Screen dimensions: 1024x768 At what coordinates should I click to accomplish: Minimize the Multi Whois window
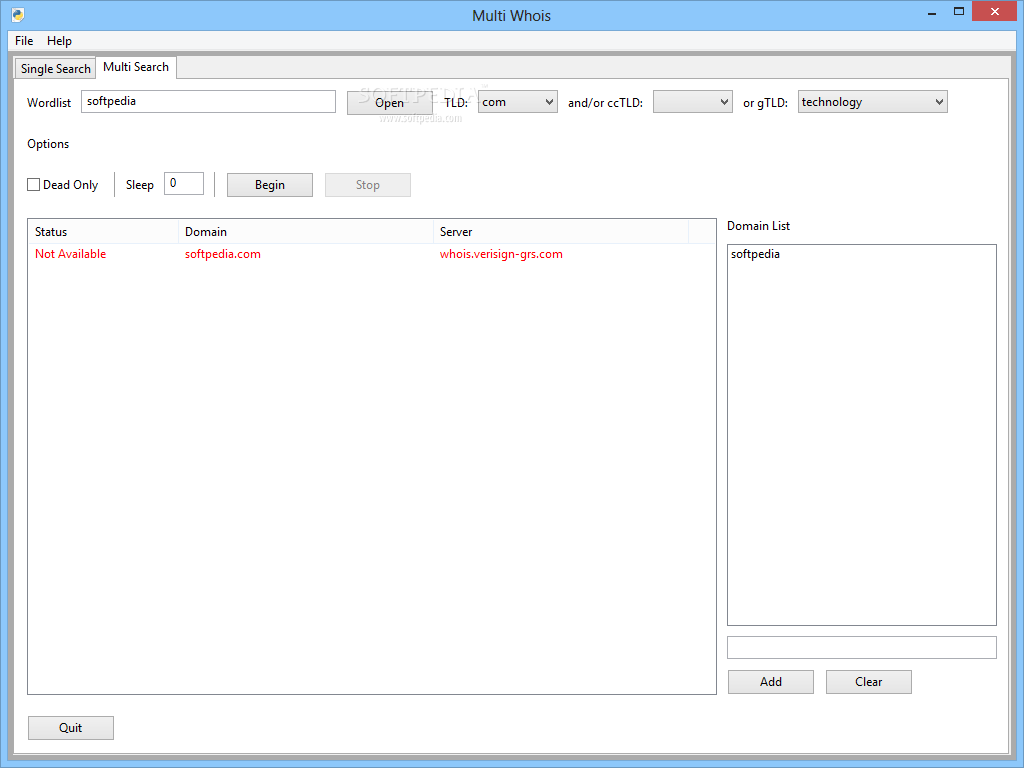pos(932,12)
